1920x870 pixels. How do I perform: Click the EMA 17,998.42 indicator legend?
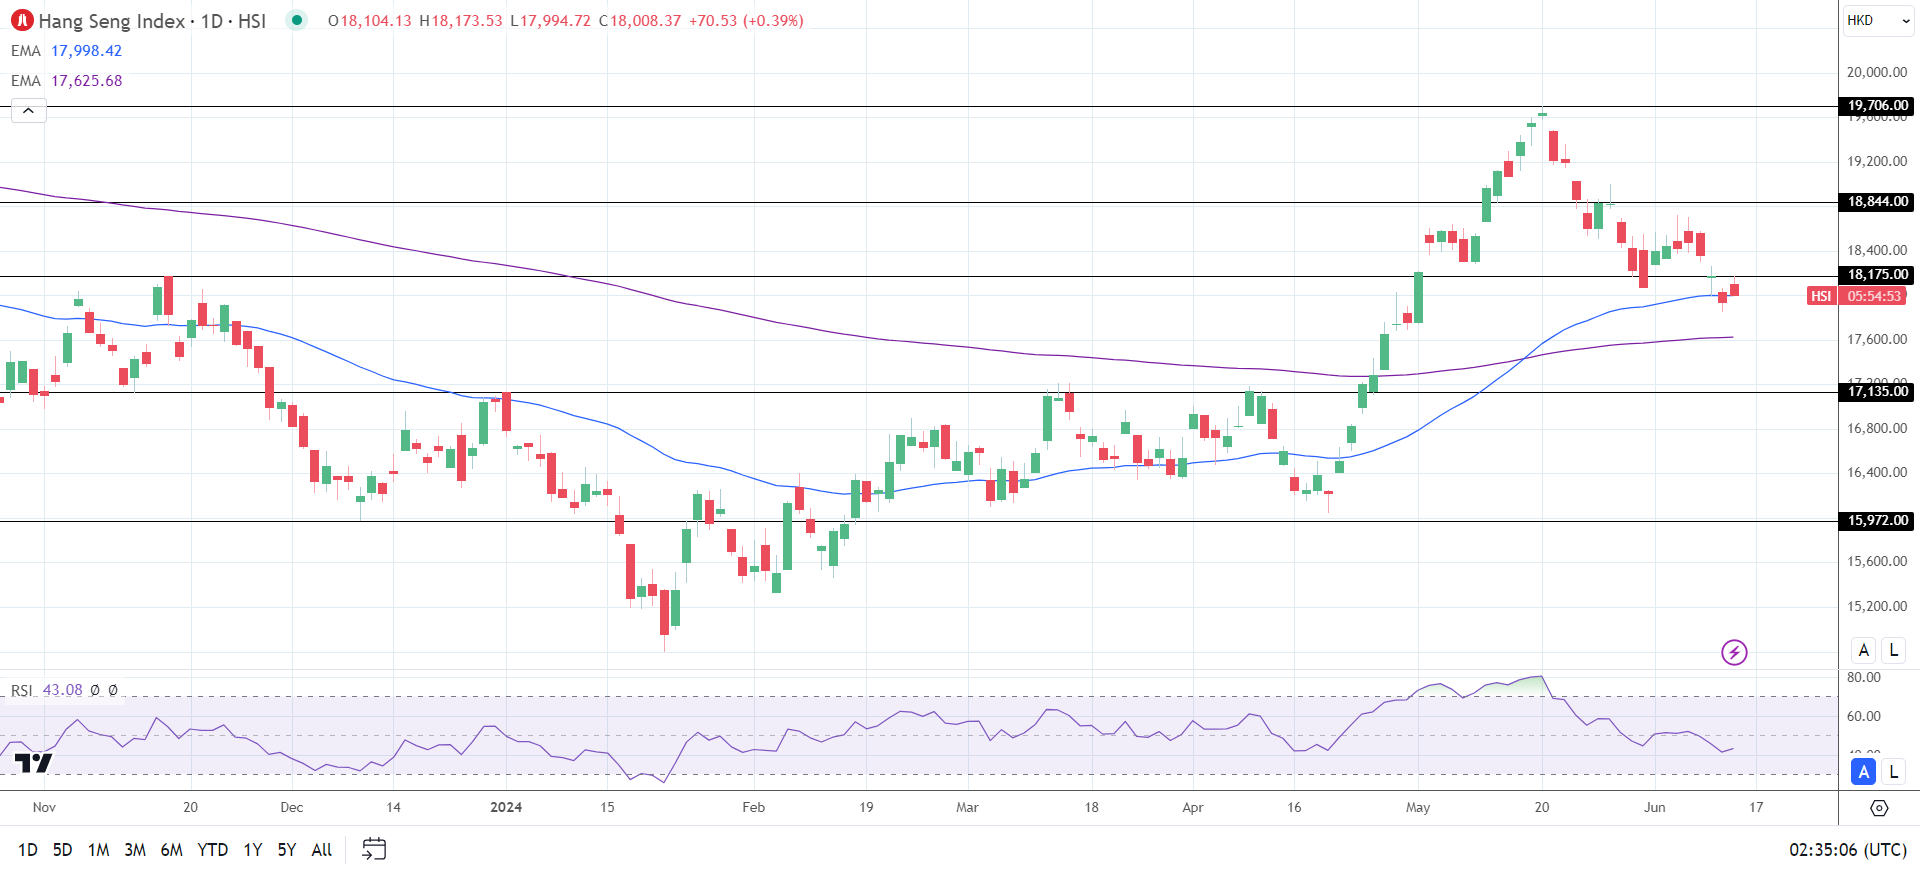click(x=67, y=51)
